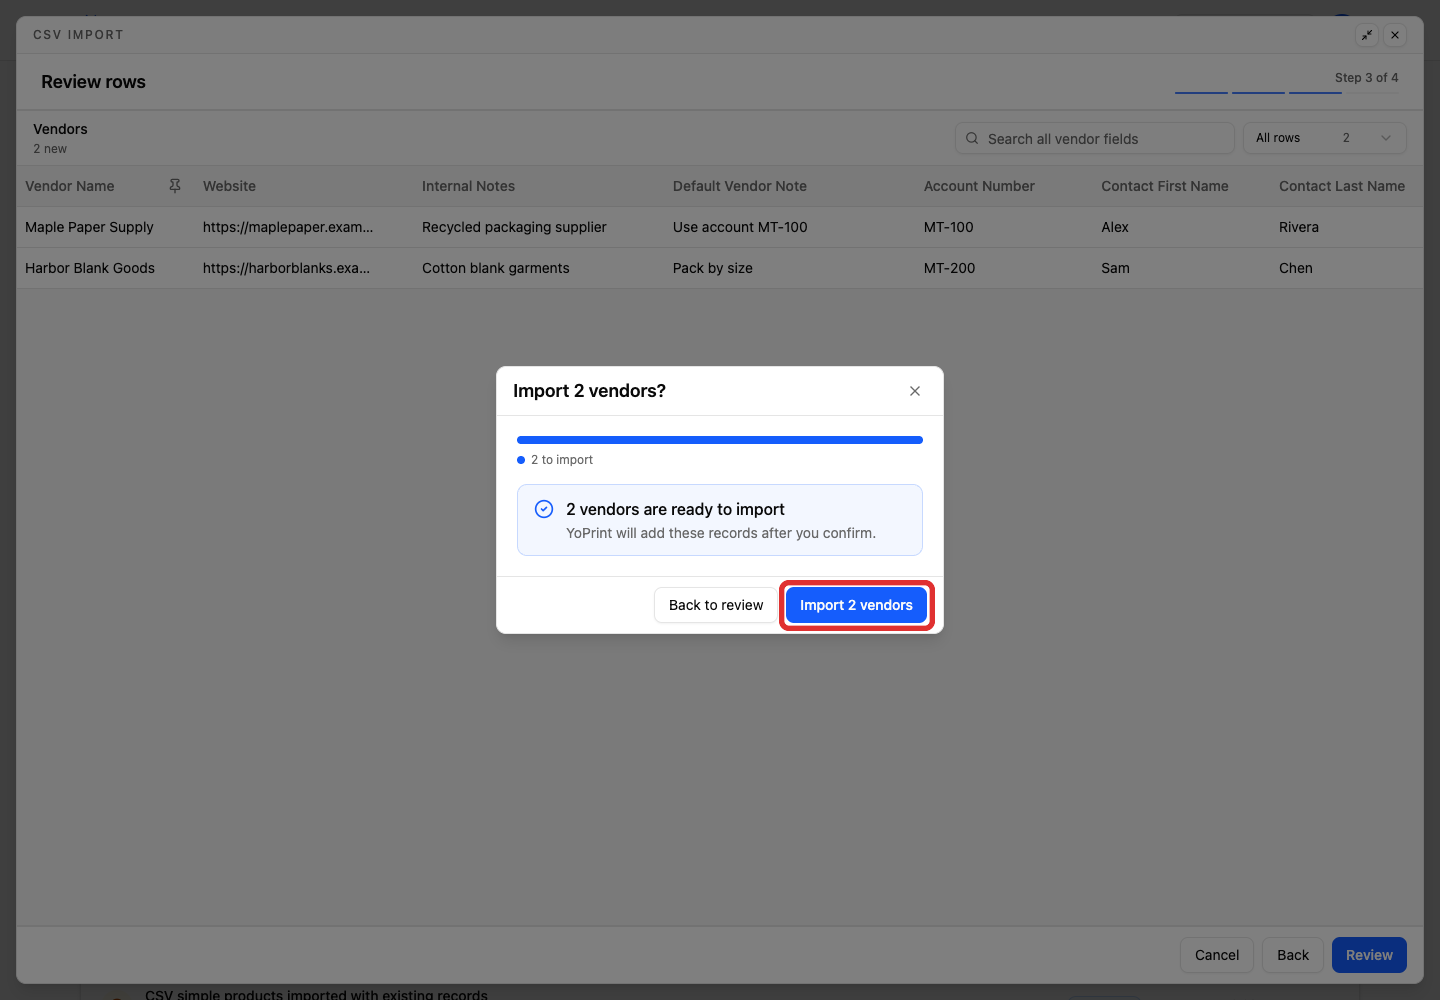Click the Vendor Name column header
Image resolution: width=1440 pixels, height=1000 pixels.
point(70,186)
